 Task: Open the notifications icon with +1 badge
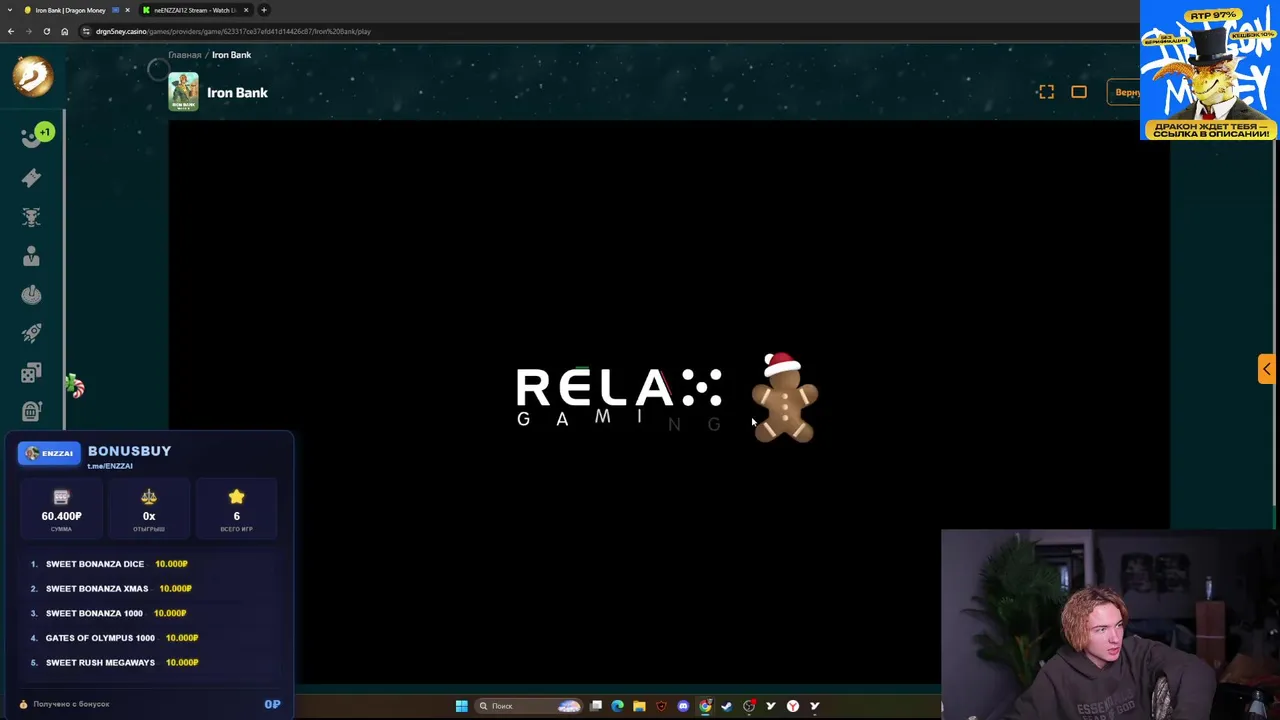[36, 136]
